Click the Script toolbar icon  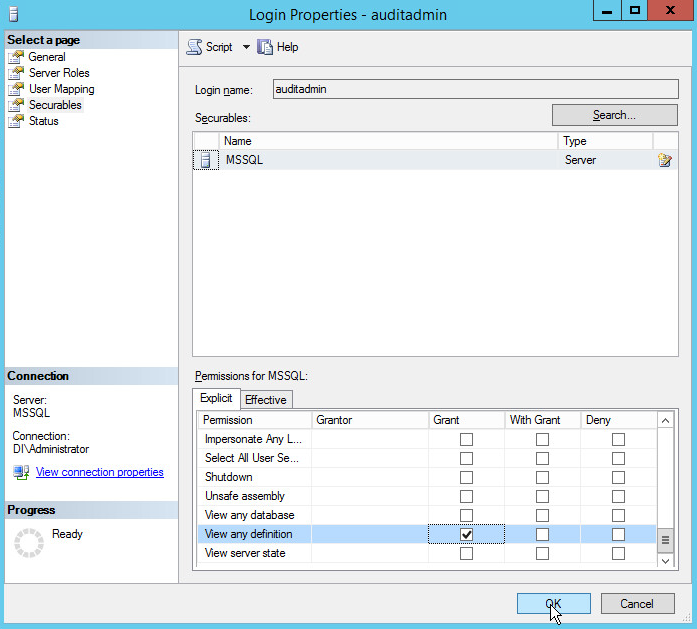pyautogui.click(x=194, y=47)
